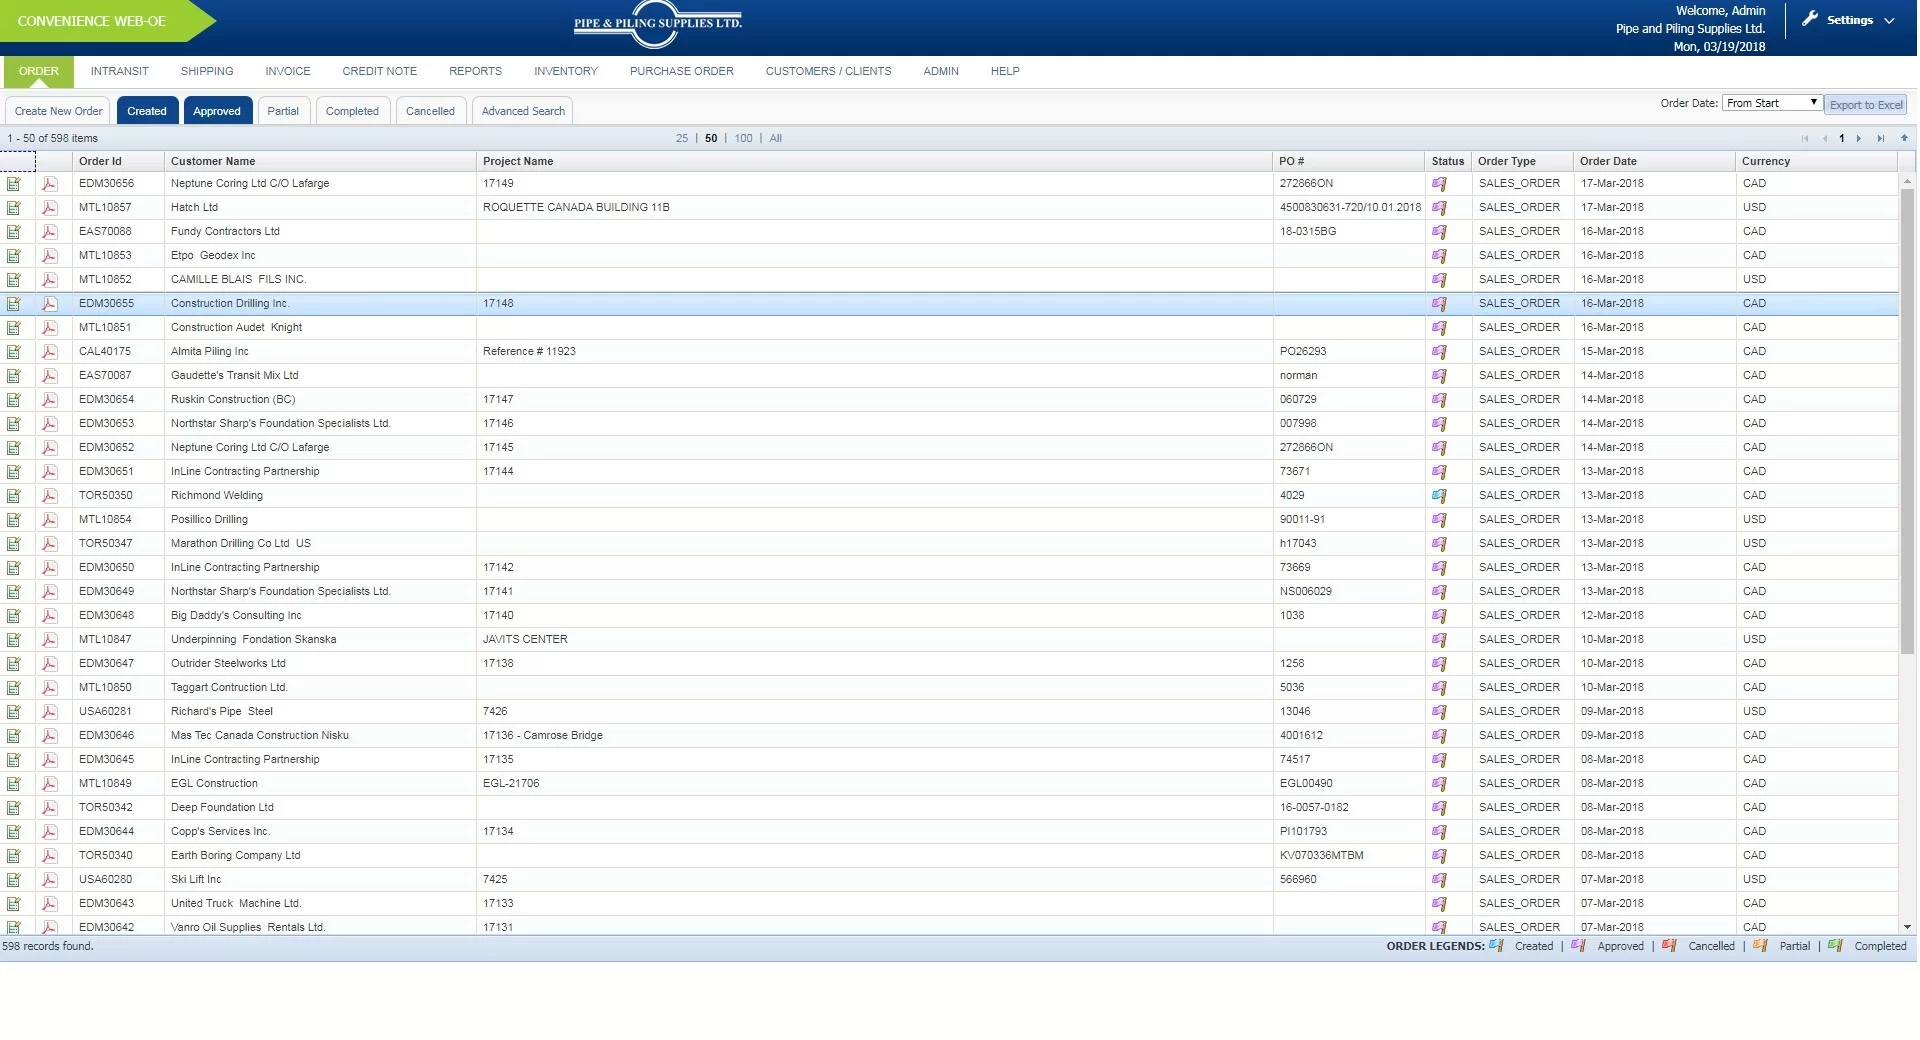Open the Order Date dropdown

tap(1771, 103)
